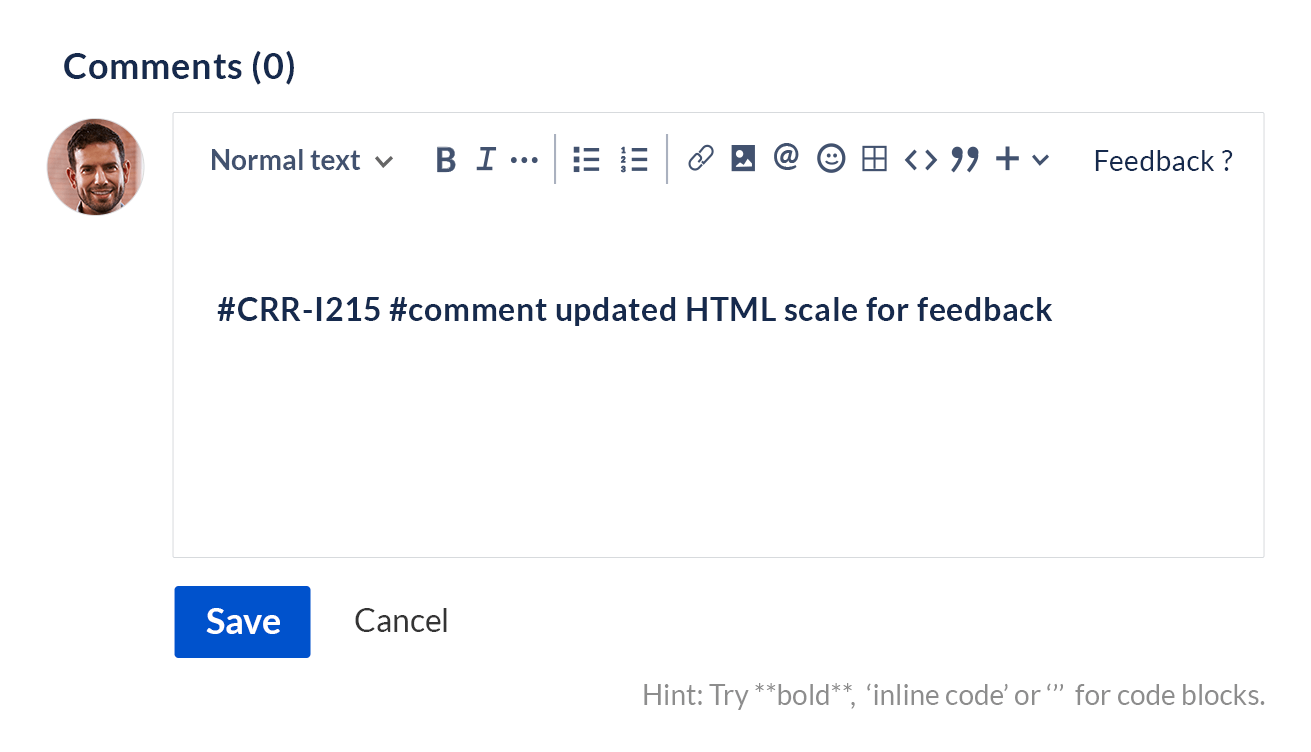Insert an image into the comment
Viewport: 1311px width, 752px height.
(x=743, y=159)
